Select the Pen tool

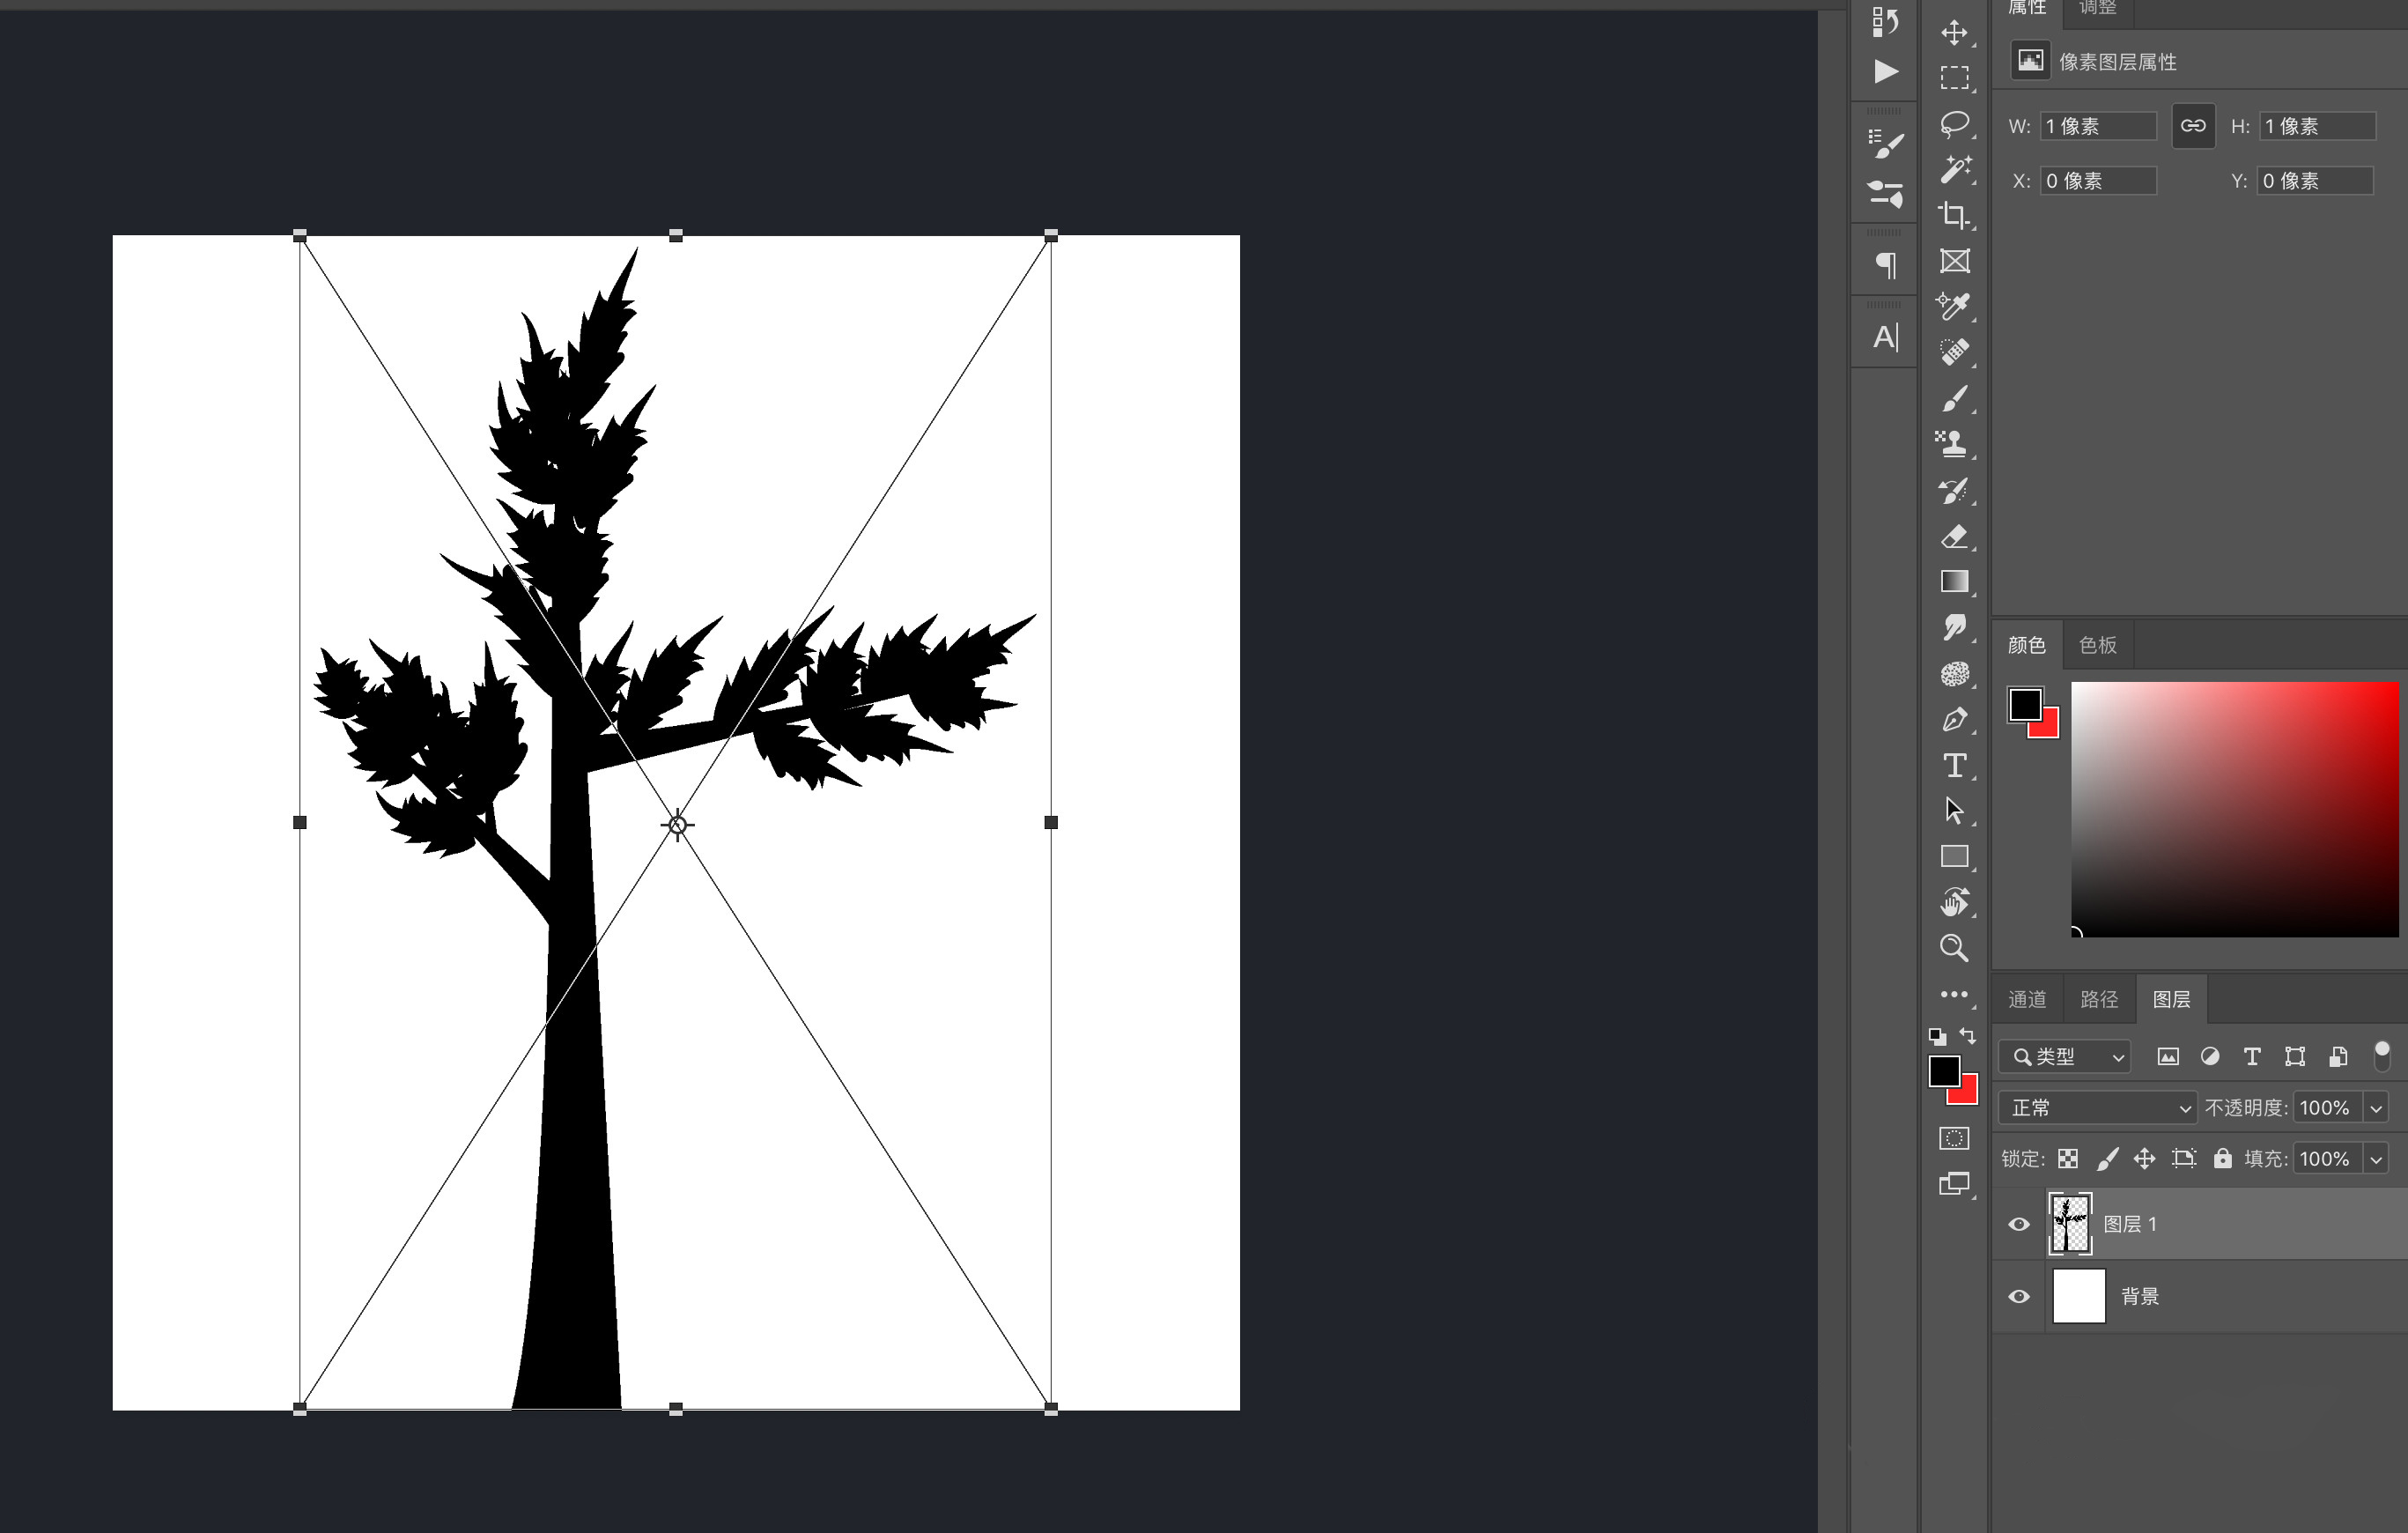point(1954,719)
